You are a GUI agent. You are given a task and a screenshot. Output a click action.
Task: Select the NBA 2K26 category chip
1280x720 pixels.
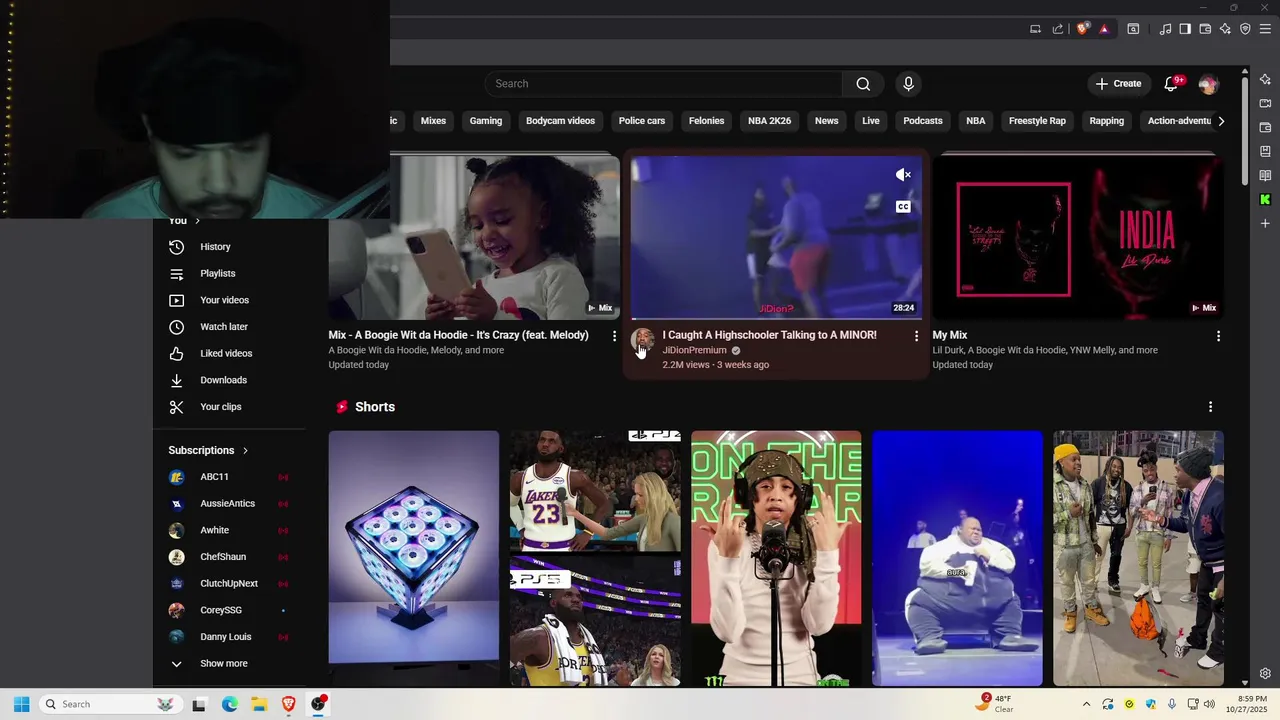coord(769,121)
